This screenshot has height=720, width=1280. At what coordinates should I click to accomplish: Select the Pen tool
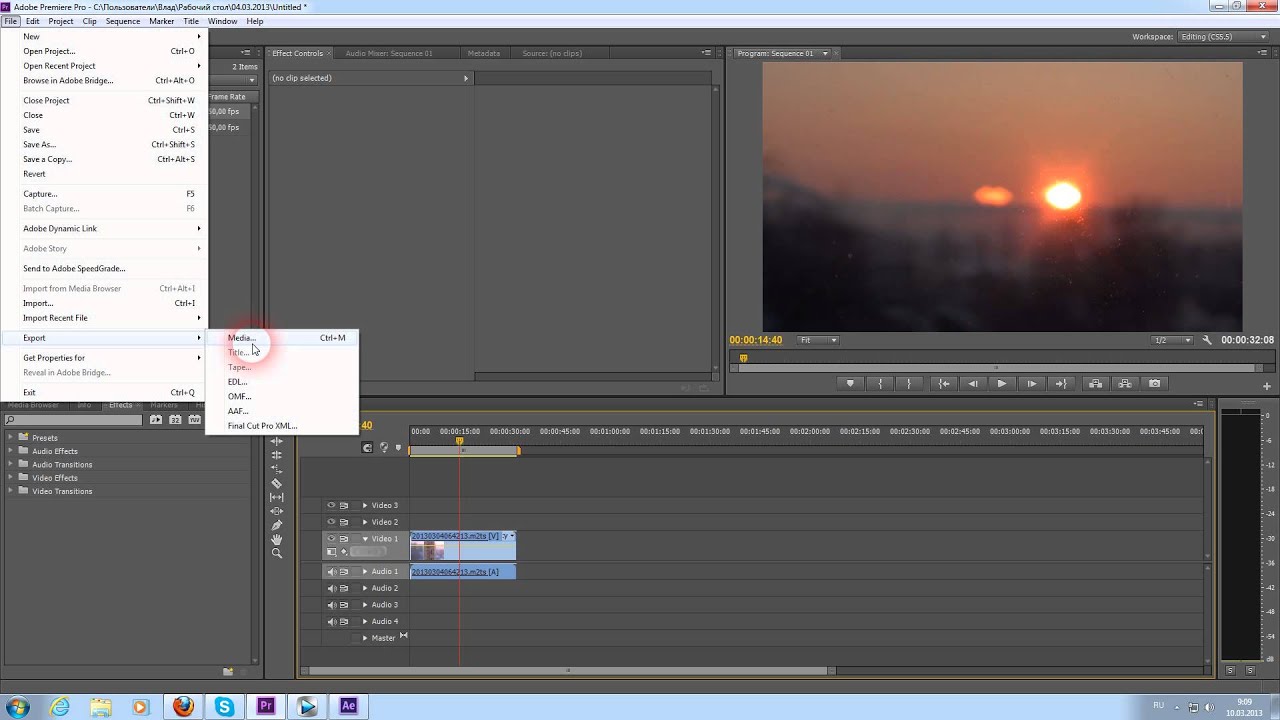click(x=277, y=525)
